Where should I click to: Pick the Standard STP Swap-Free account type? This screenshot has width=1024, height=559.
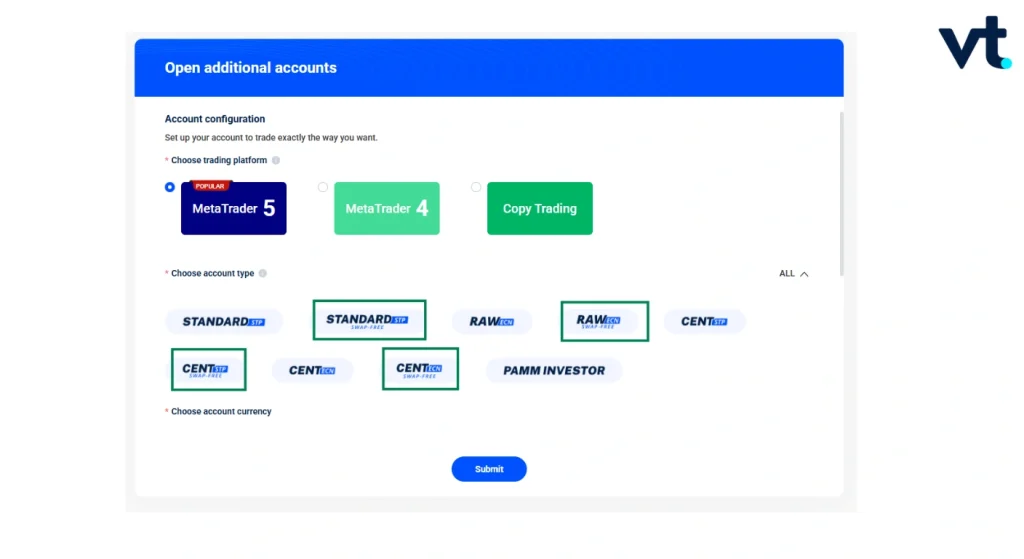click(x=369, y=320)
